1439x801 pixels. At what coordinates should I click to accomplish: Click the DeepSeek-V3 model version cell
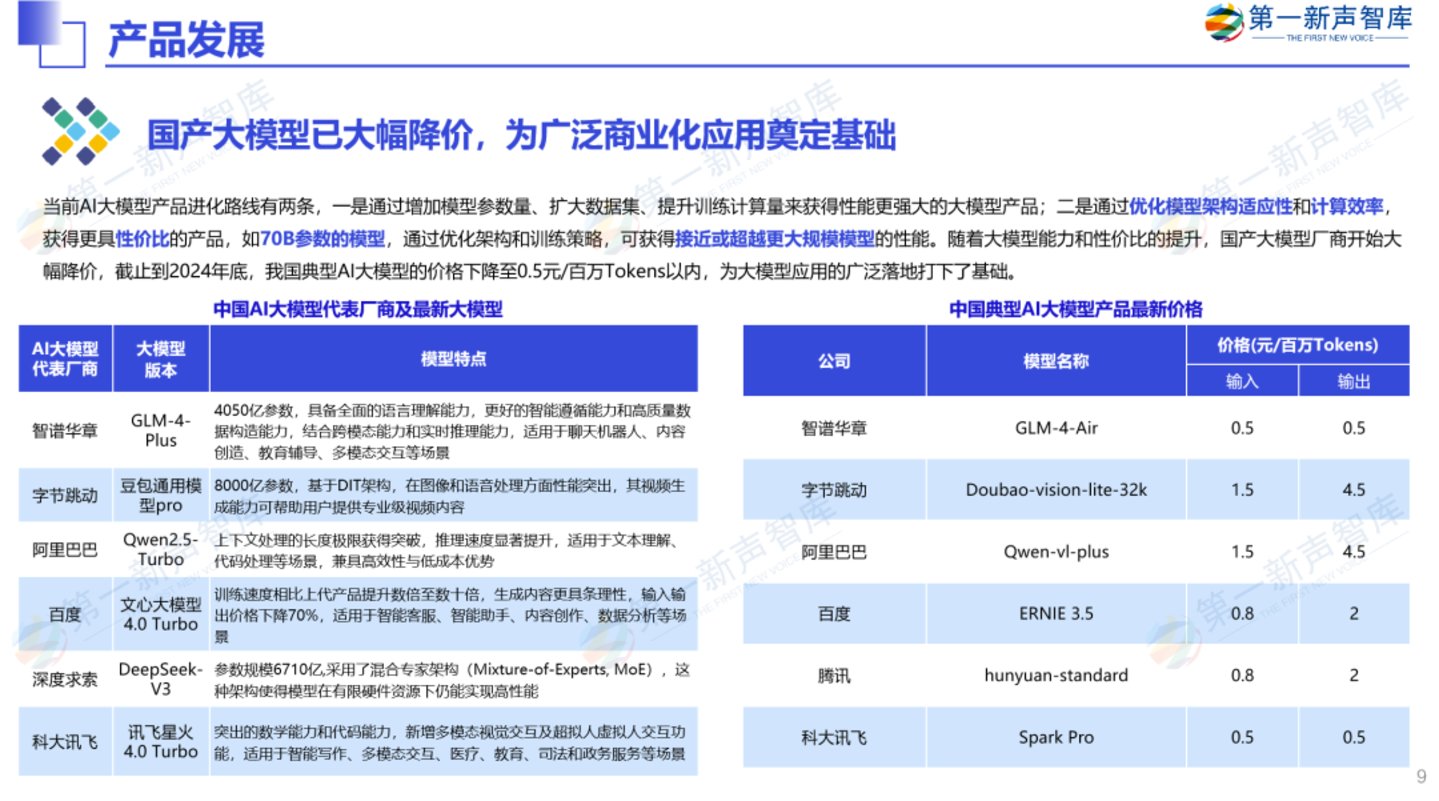(x=160, y=678)
